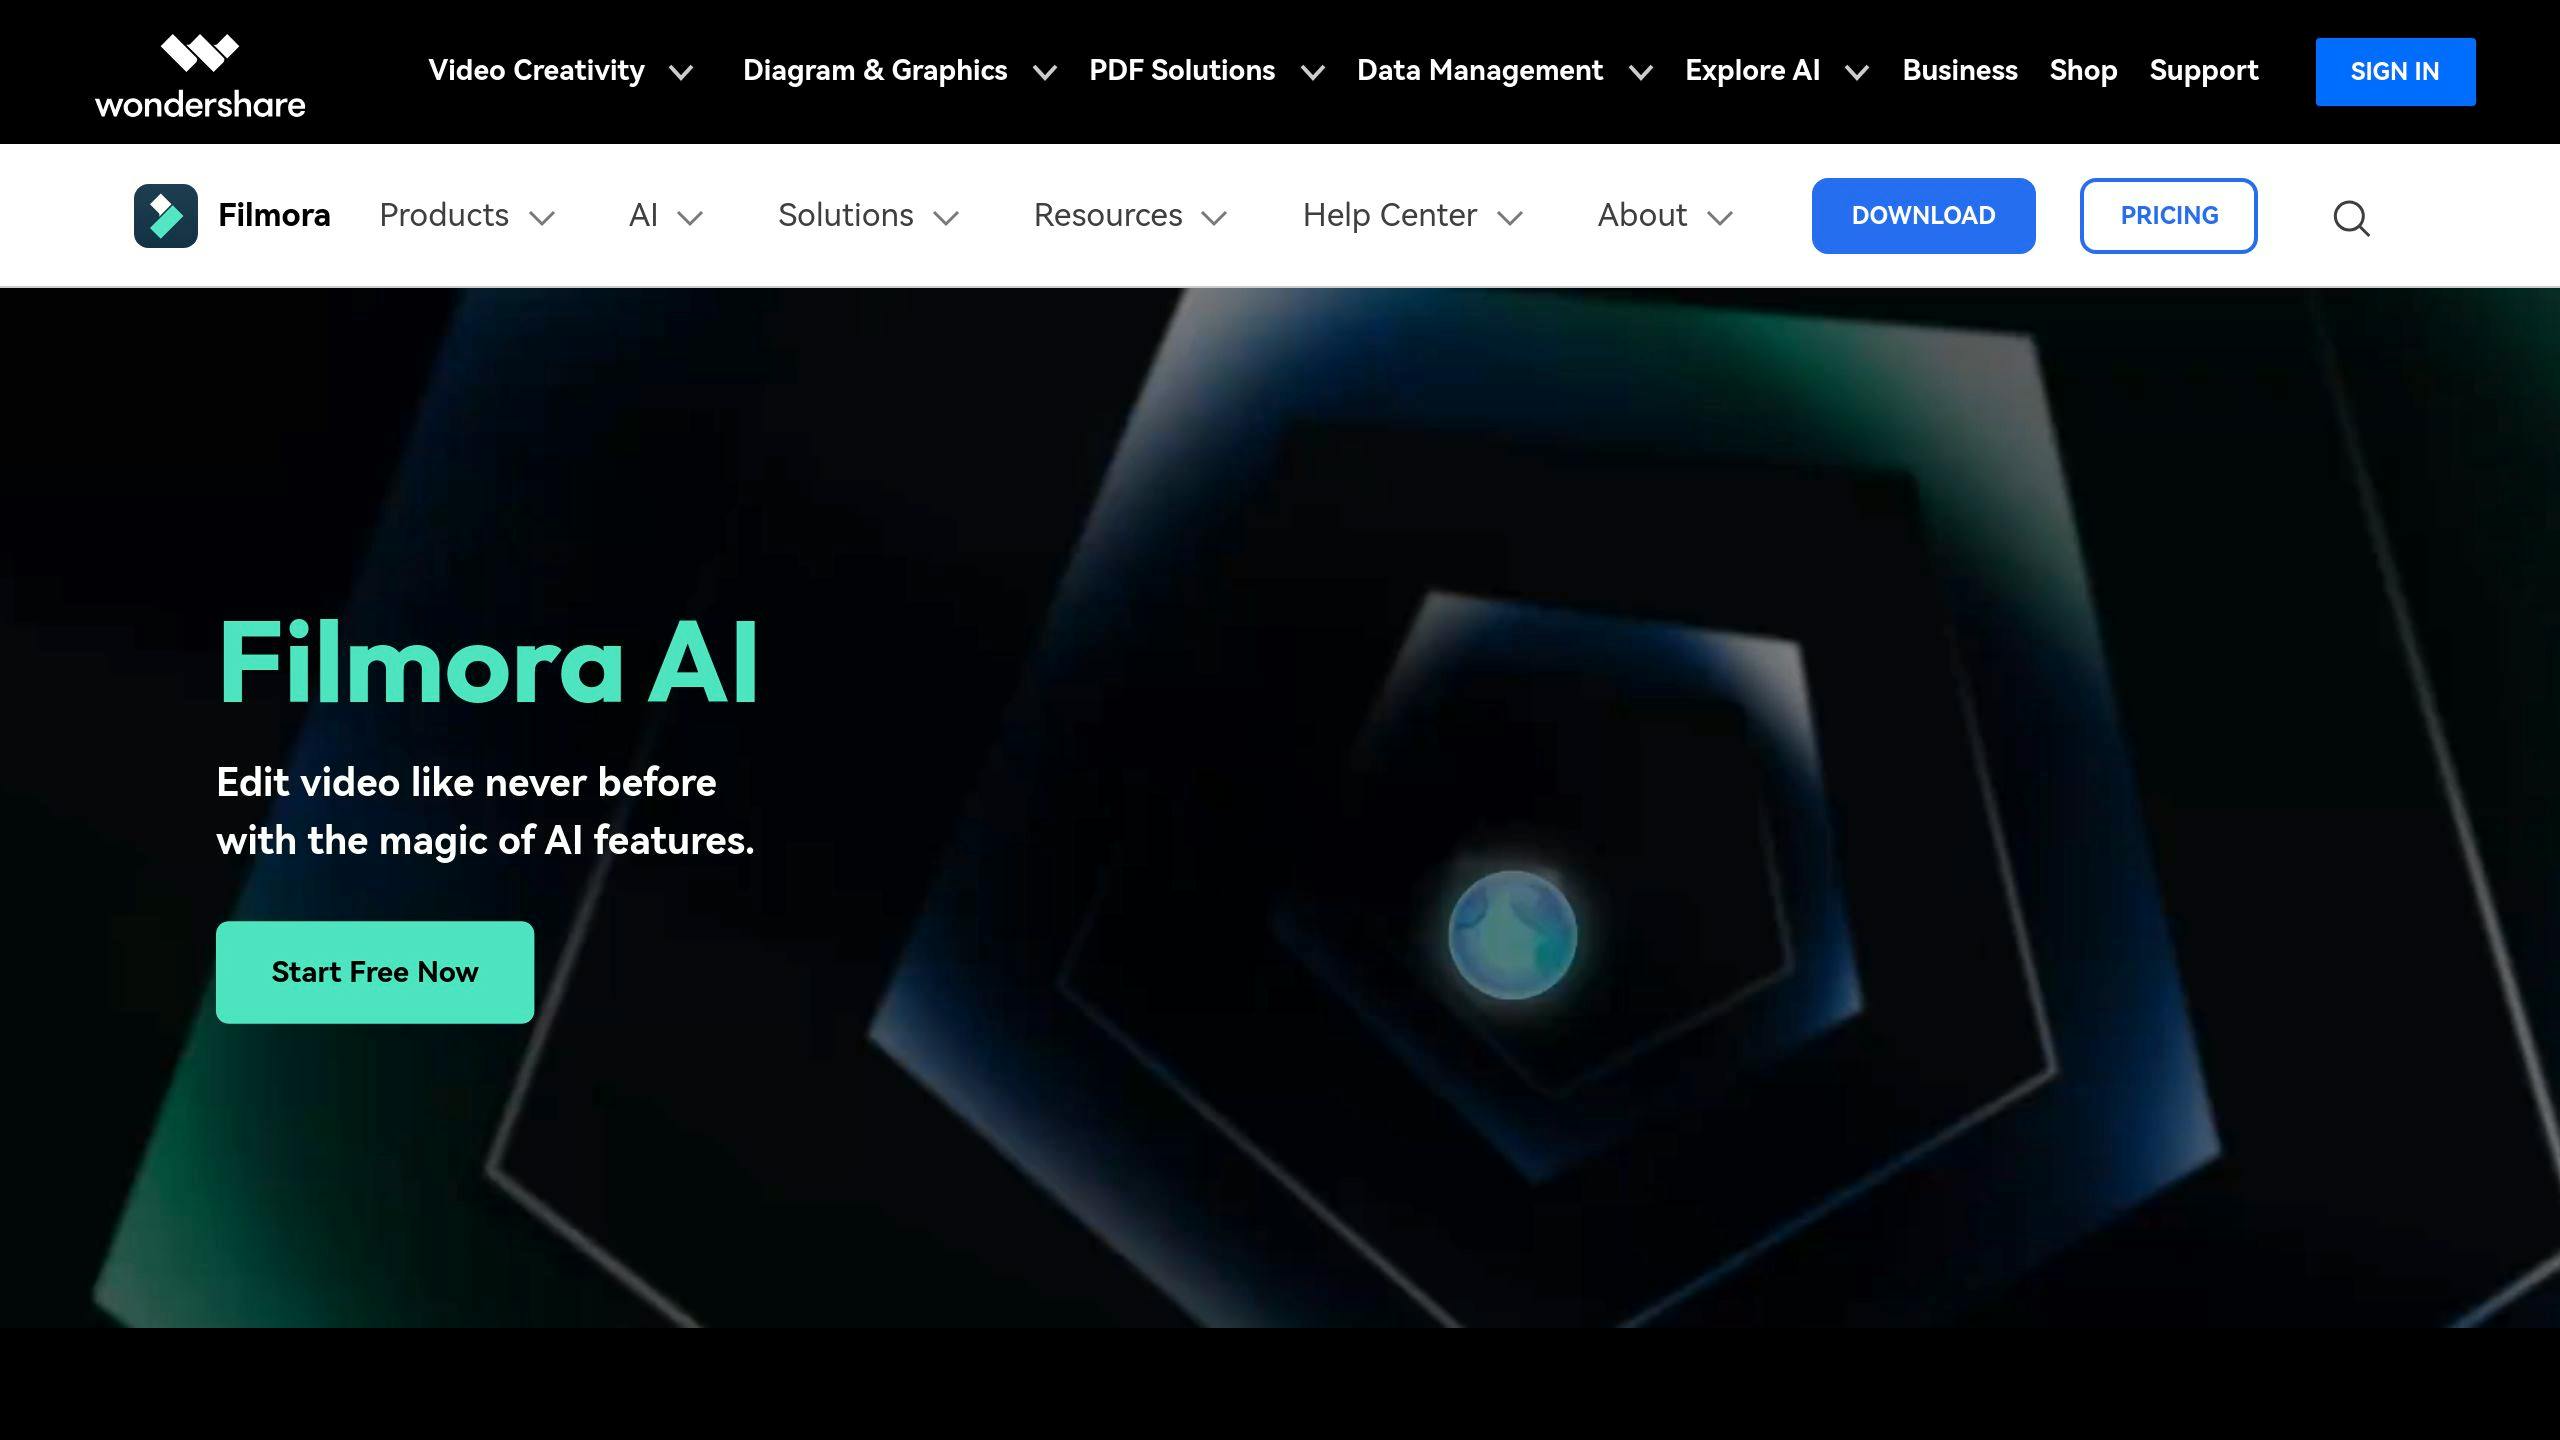Open the Resources dropdown chevron
The height and width of the screenshot is (1440, 2560).
point(1214,218)
